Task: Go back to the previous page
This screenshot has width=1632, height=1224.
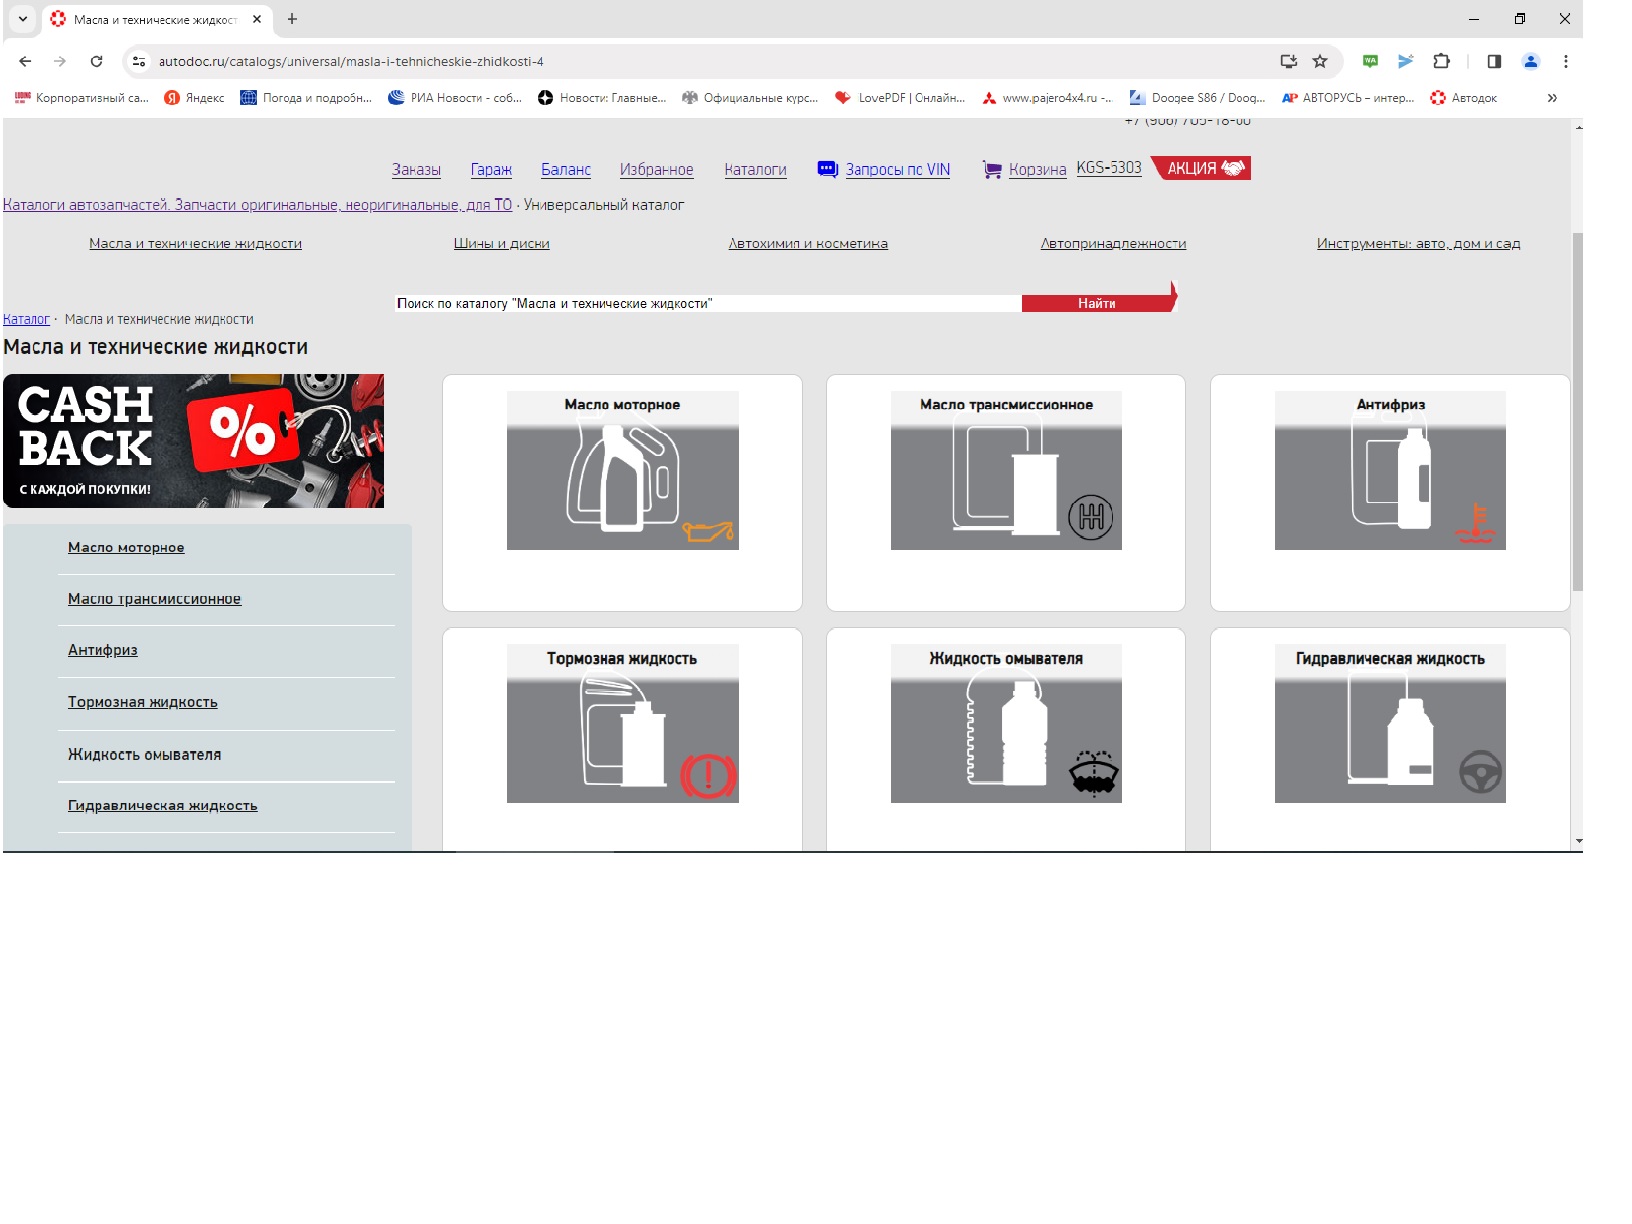Action: click(x=25, y=61)
